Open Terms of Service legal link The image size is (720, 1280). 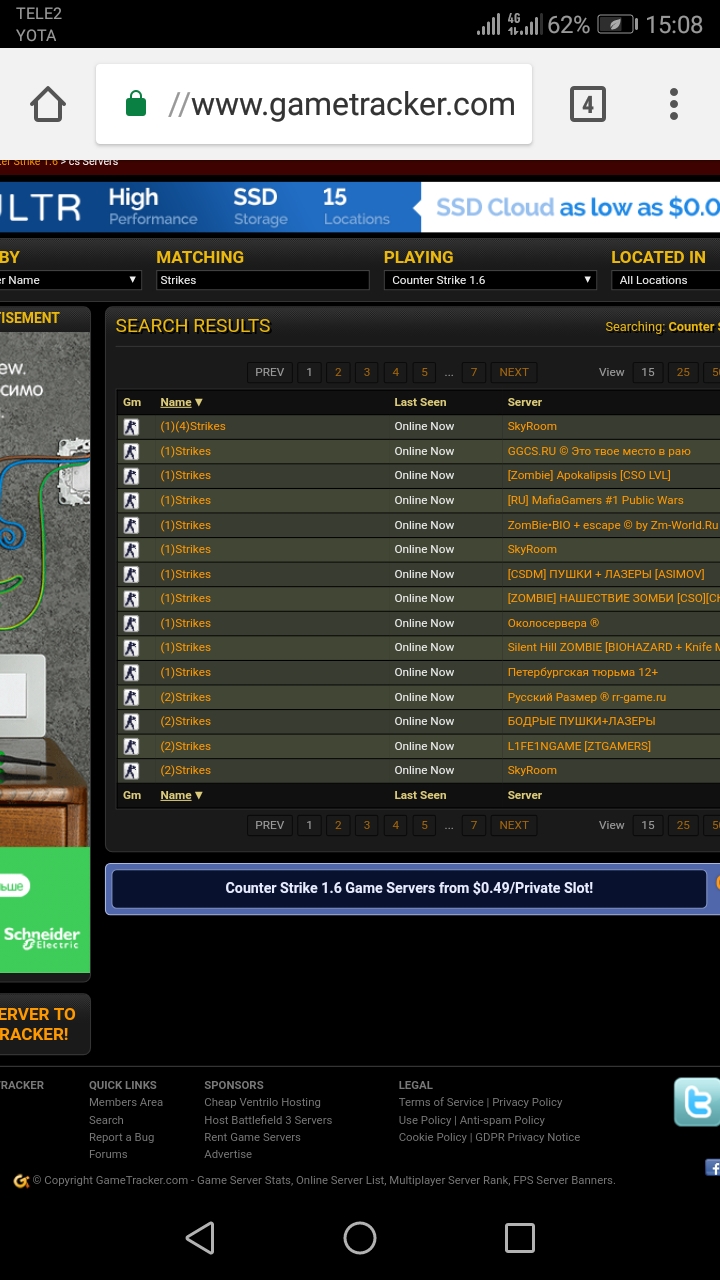click(x=441, y=1102)
